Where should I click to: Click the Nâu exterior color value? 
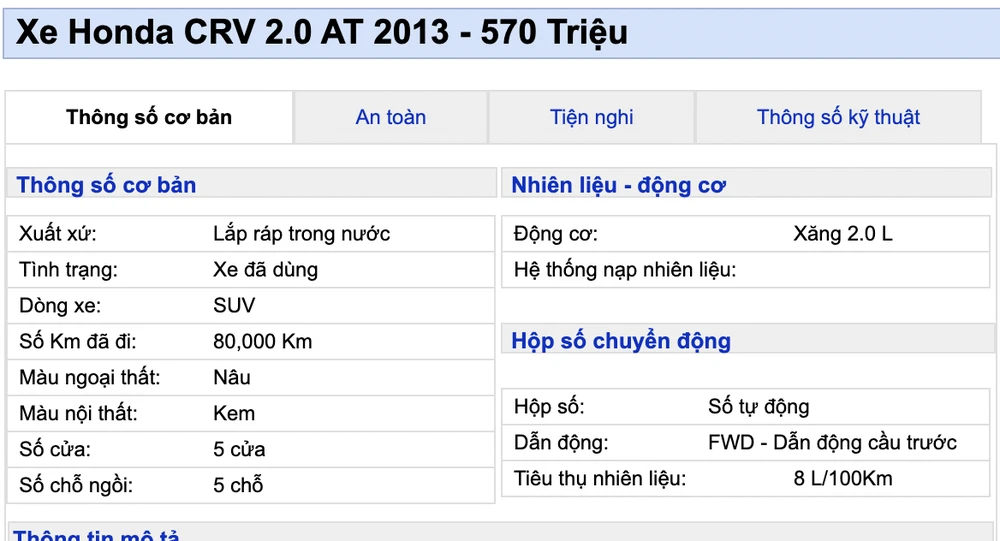pyautogui.click(x=232, y=378)
